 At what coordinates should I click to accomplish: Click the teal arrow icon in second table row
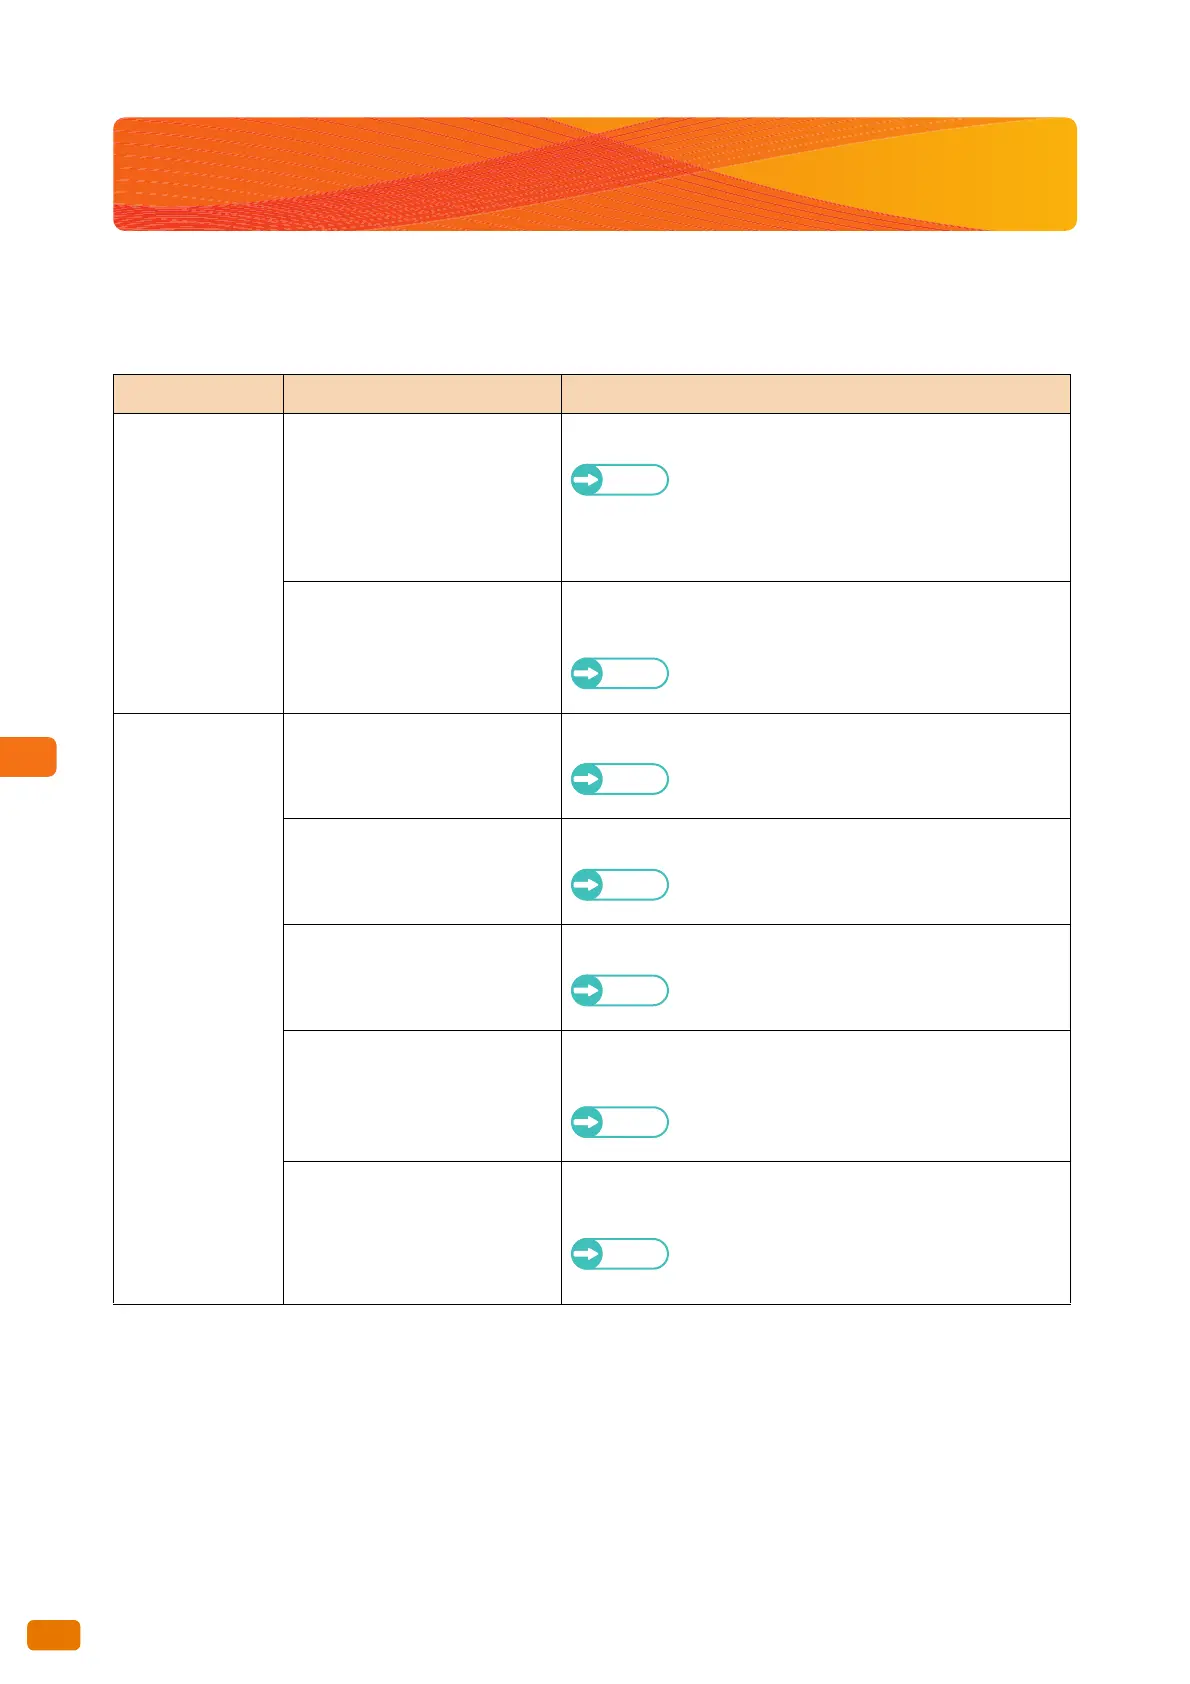click(x=587, y=674)
